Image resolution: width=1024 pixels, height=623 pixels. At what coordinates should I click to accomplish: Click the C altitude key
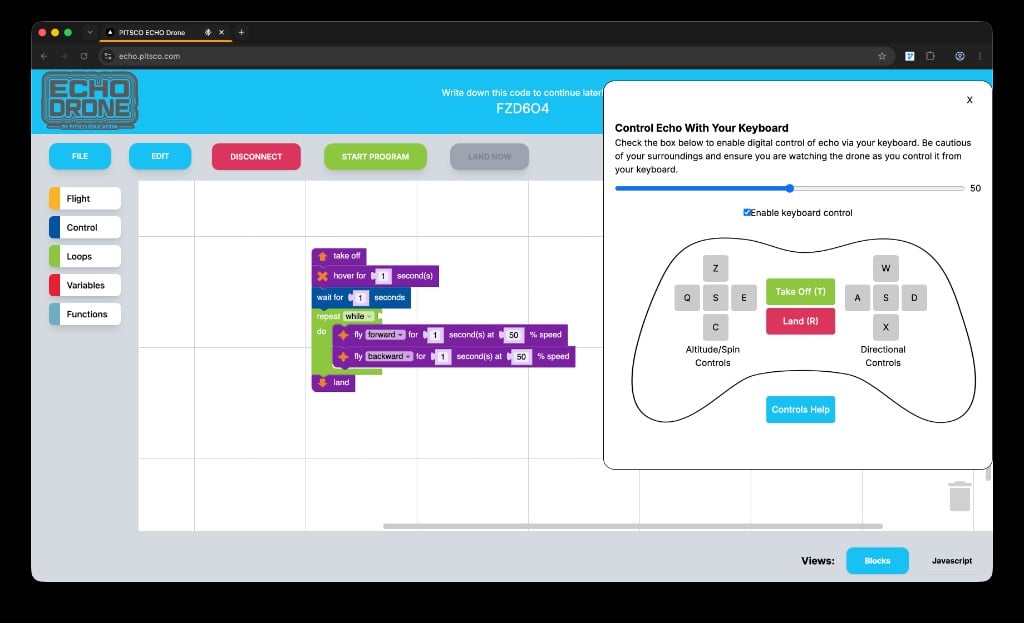715,327
